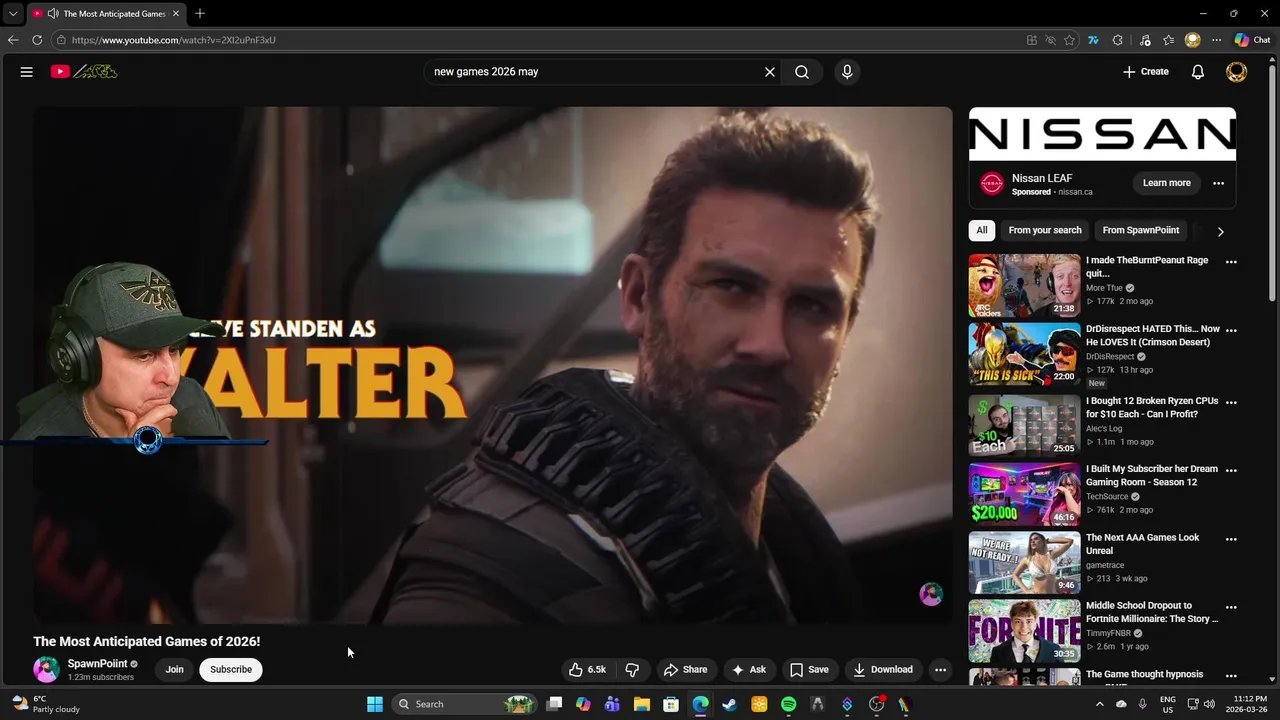Mute the tab via speaker icon
Image resolution: width=1280 pixels, height=720 pixels.
53,14
